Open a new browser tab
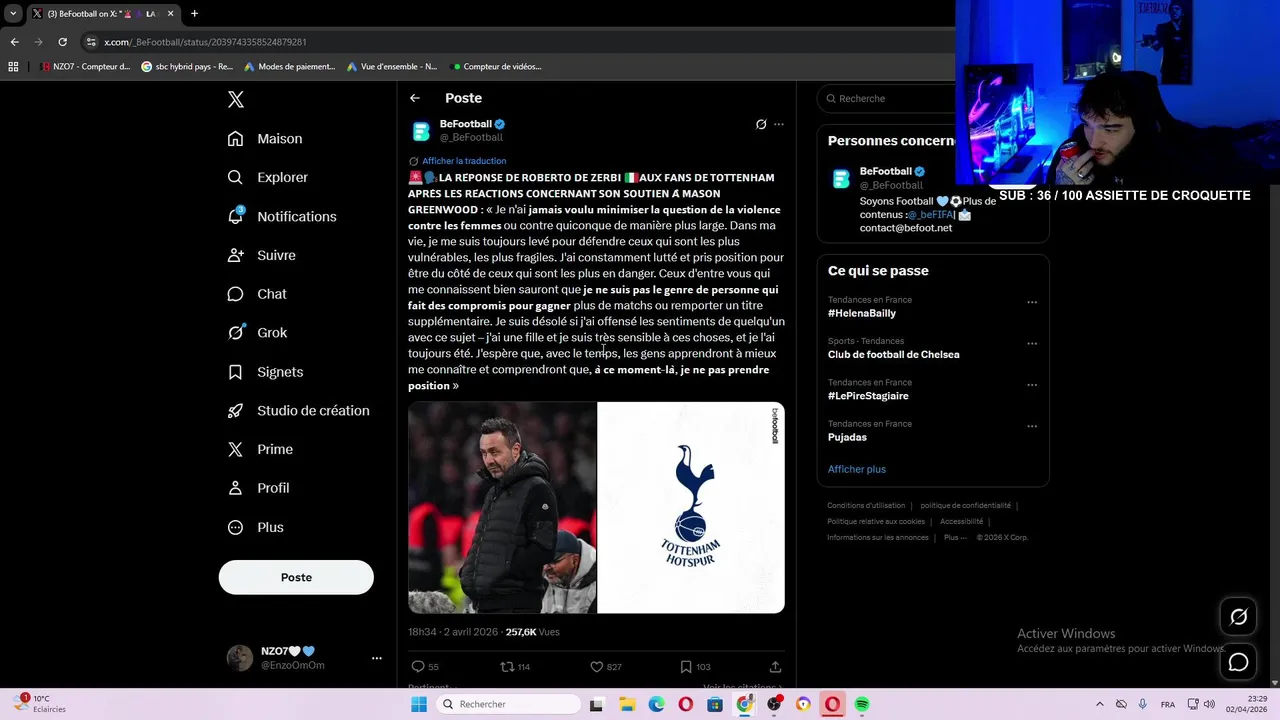 [x=194, y=14]
